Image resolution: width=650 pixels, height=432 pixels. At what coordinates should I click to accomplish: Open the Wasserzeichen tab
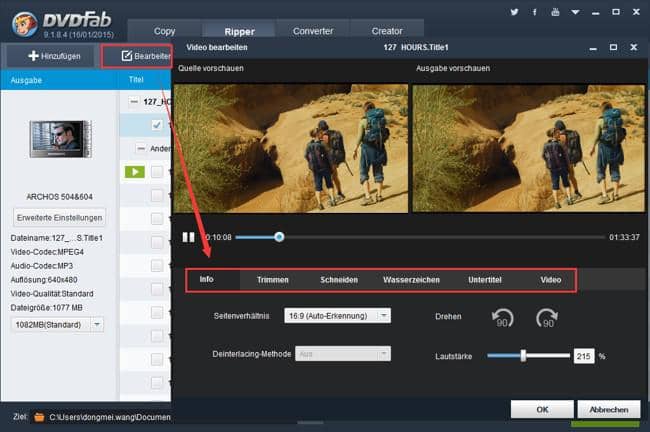coord(411,280)
